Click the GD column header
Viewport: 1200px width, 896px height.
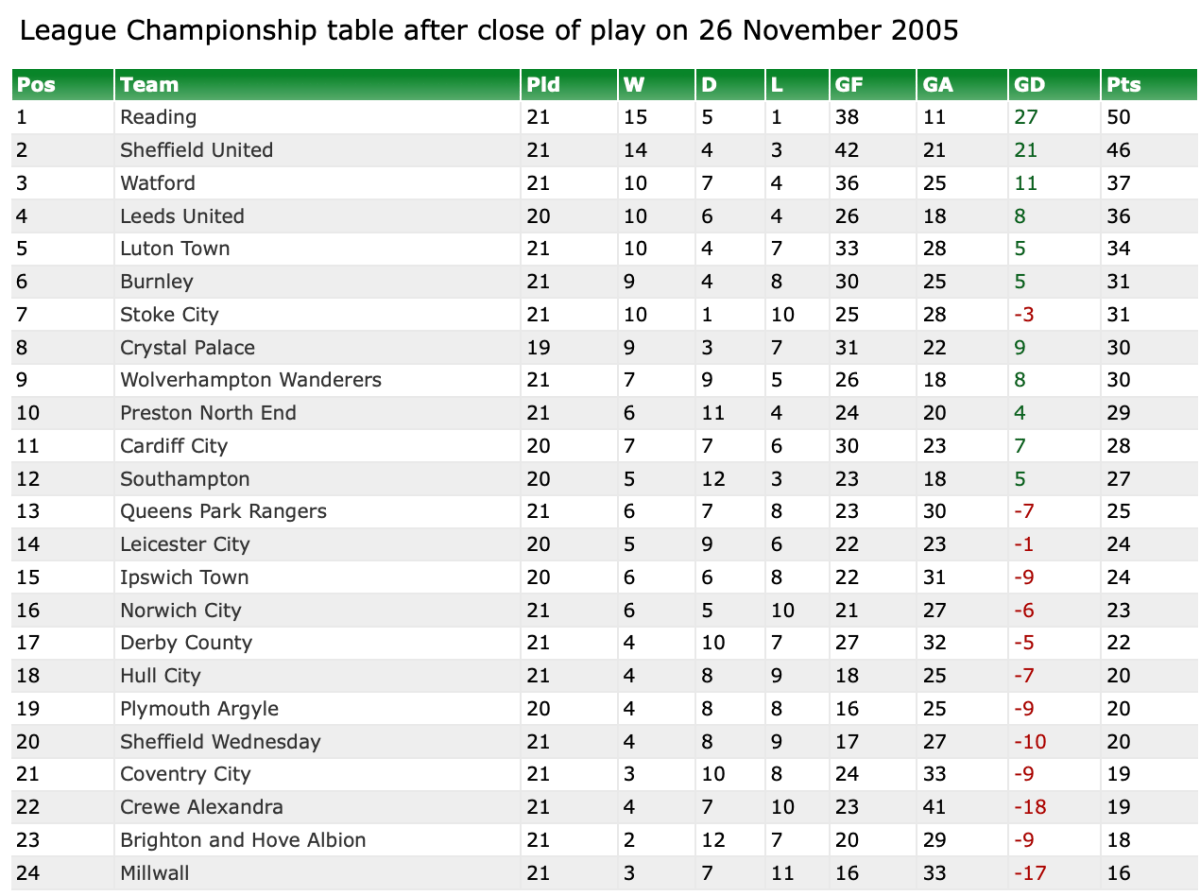(1028, 85)
